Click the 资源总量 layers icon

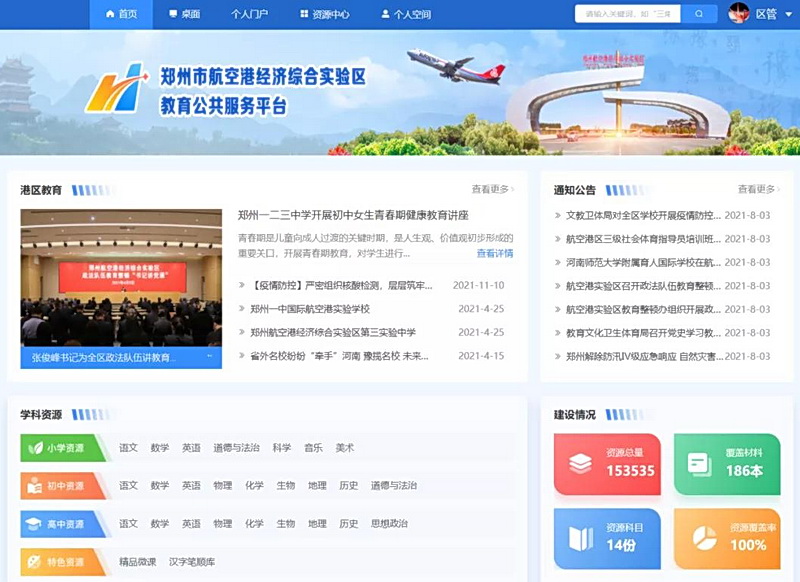tap(581, 464)
